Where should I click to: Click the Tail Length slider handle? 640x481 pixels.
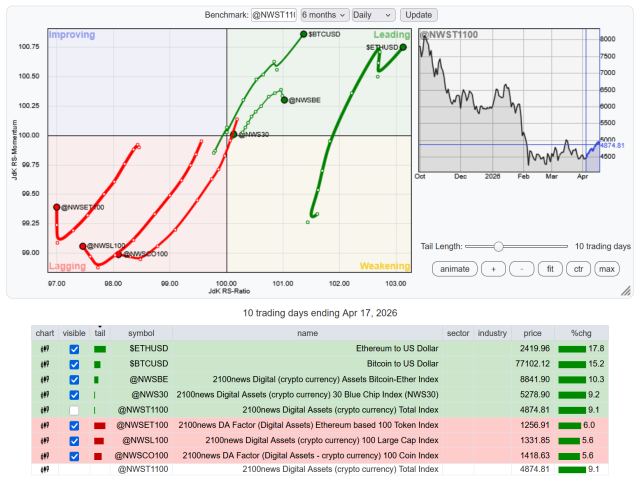[x=498, y=246]
